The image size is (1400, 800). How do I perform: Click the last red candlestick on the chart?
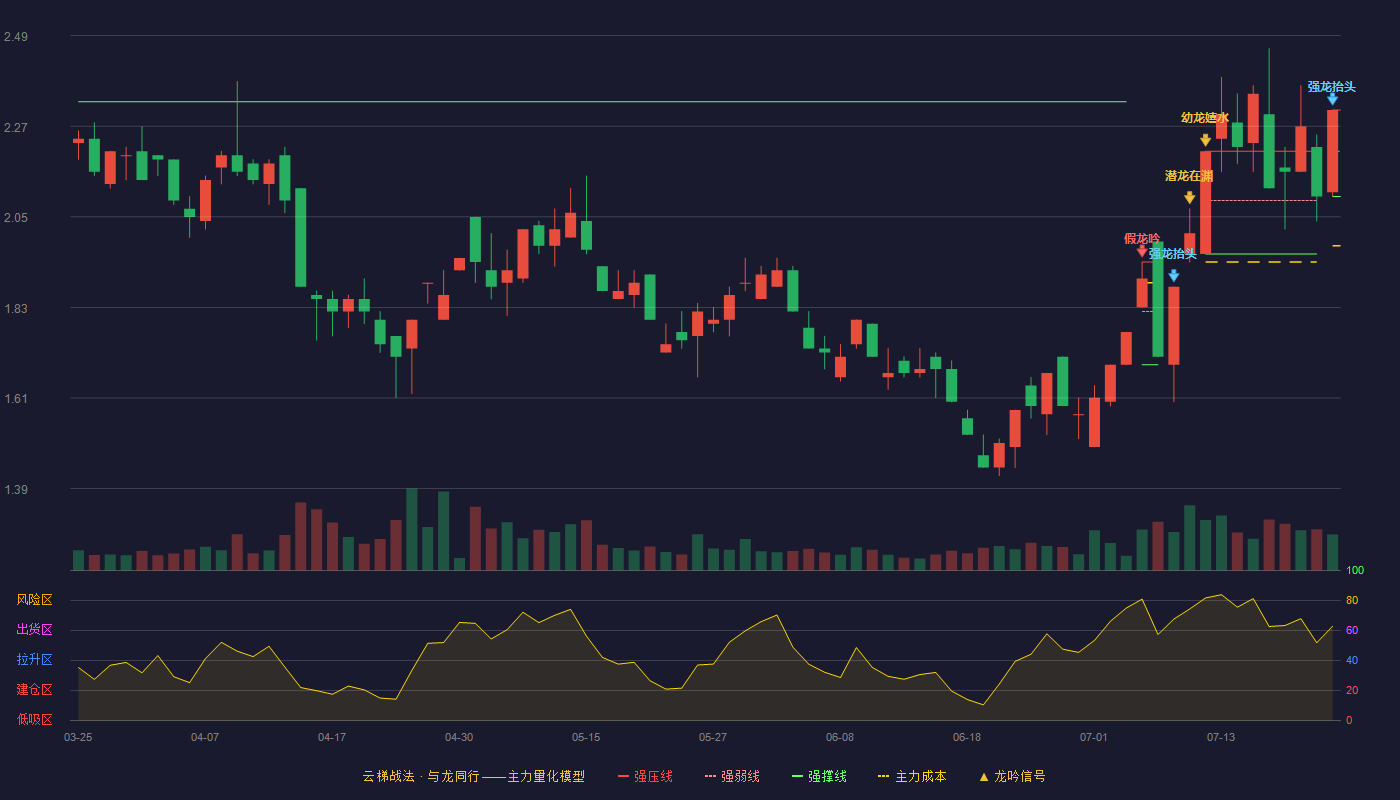[1332, 151]
